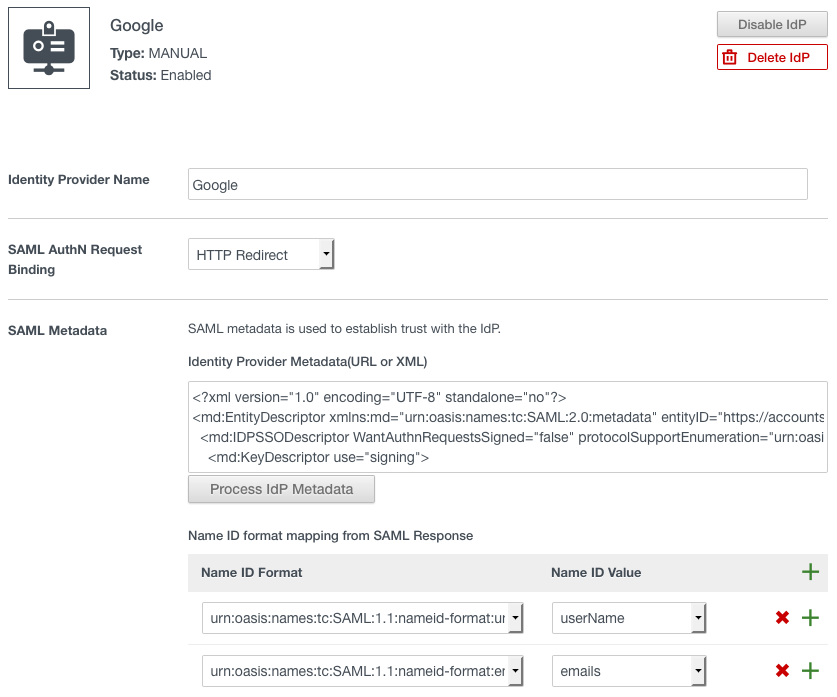This screenshot has width=837, height=697.
Task: Click the Process IdP Metadata button
Action: (281, 489)
